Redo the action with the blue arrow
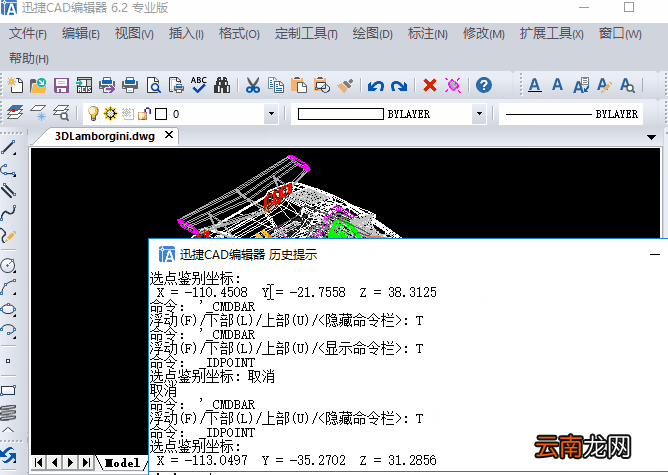This screenshot has width=668, height=475. pyautogui.click(x=399, y=86)
